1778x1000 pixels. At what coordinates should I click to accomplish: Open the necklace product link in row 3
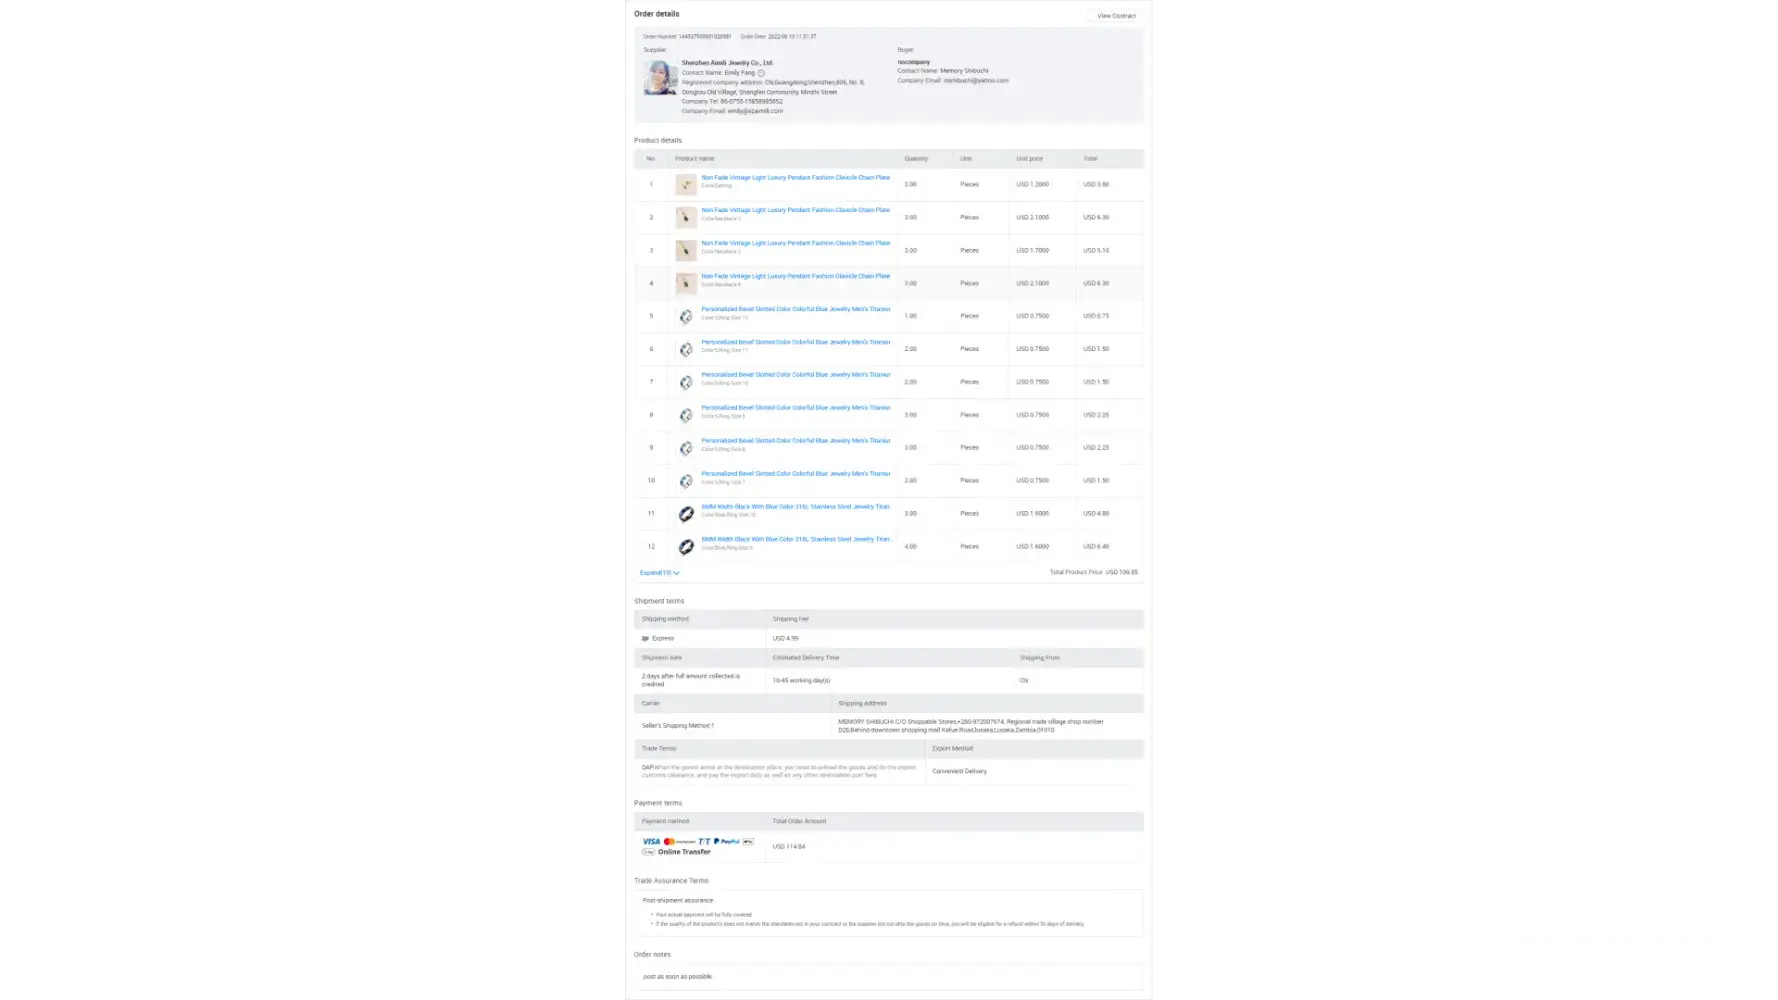(x=795, y=243)
